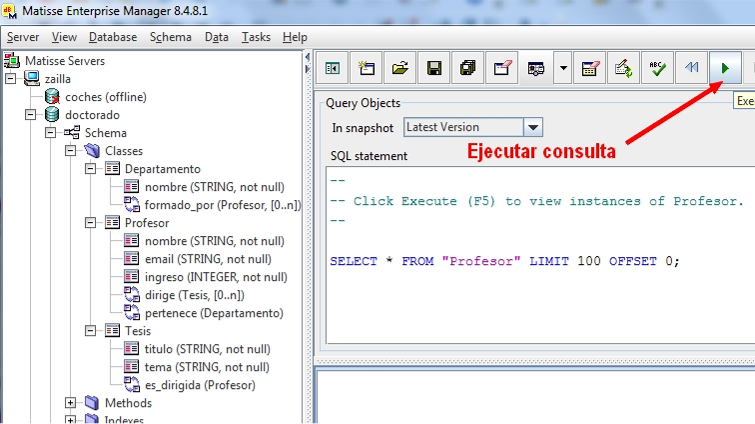755x424 pixels.
Task: Open the View menu
Action: (64, 37)
